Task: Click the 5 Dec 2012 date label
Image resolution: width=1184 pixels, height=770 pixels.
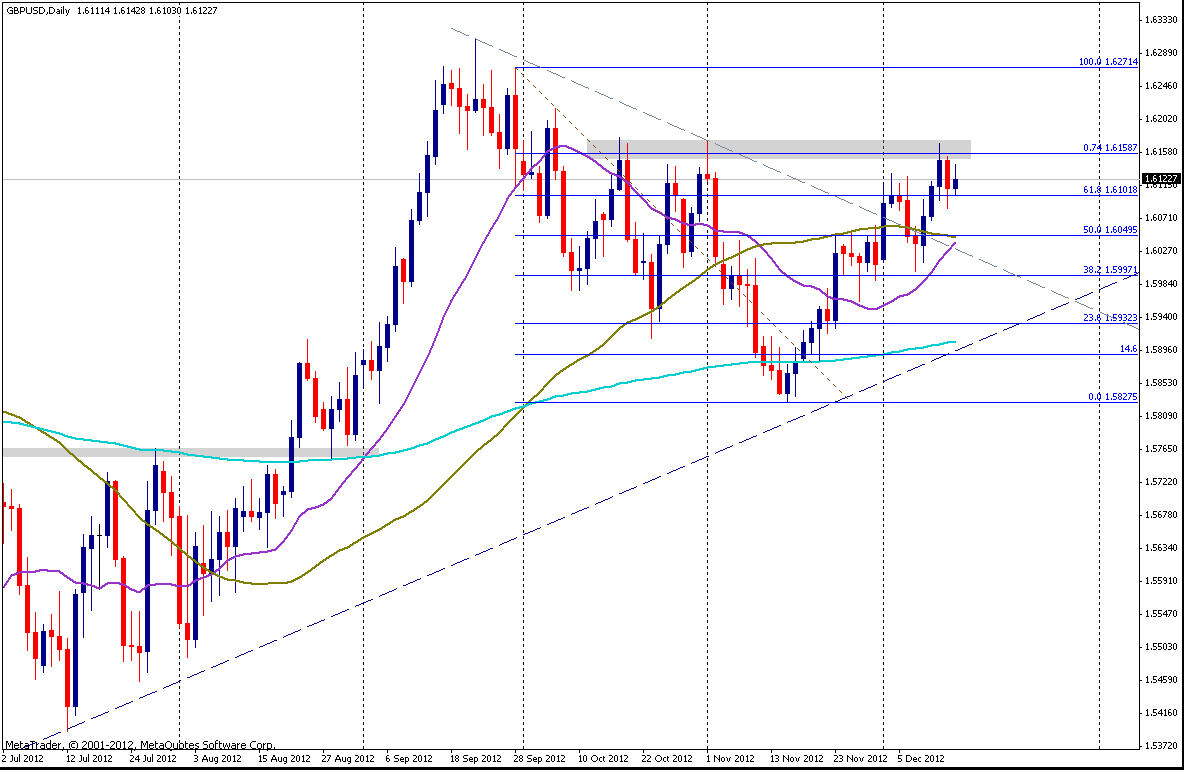Action: click(x=918, y=758)
